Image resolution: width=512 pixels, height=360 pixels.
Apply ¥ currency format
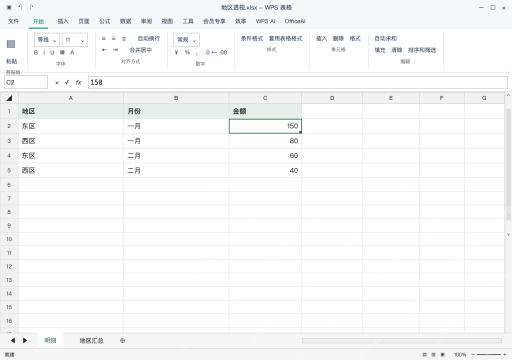(x=176, y=53)
